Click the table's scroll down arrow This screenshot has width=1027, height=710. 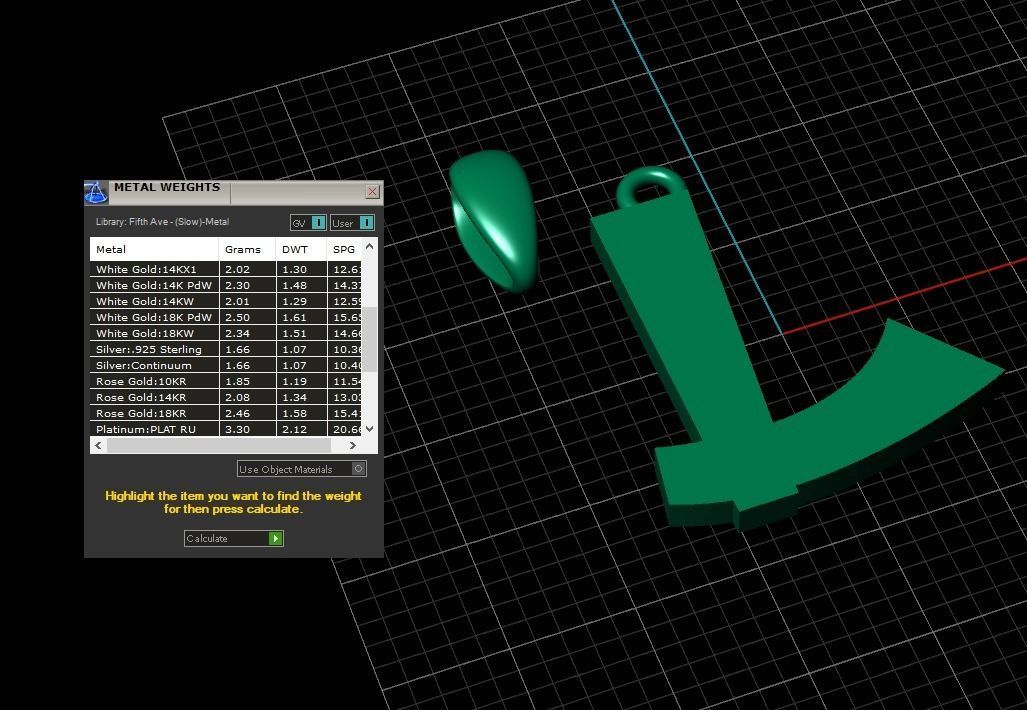pos(369,428)
